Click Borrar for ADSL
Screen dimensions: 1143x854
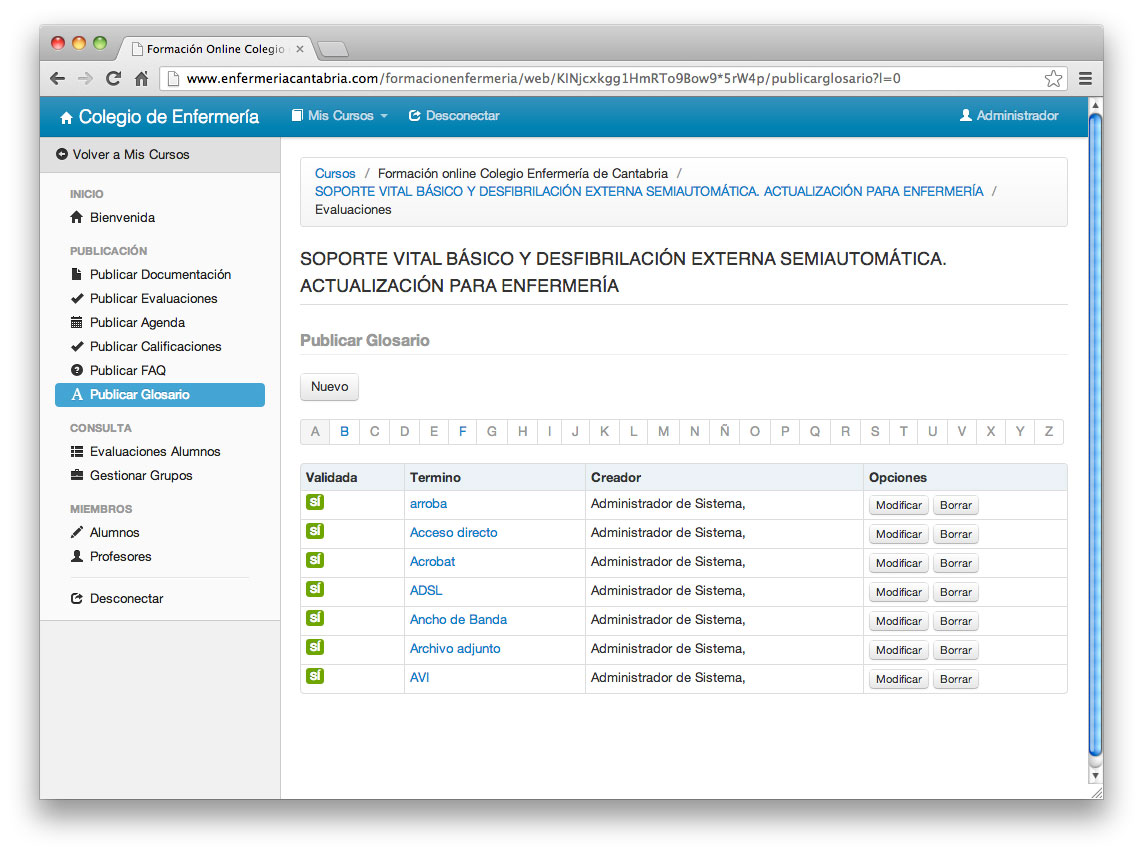point(956,592)
